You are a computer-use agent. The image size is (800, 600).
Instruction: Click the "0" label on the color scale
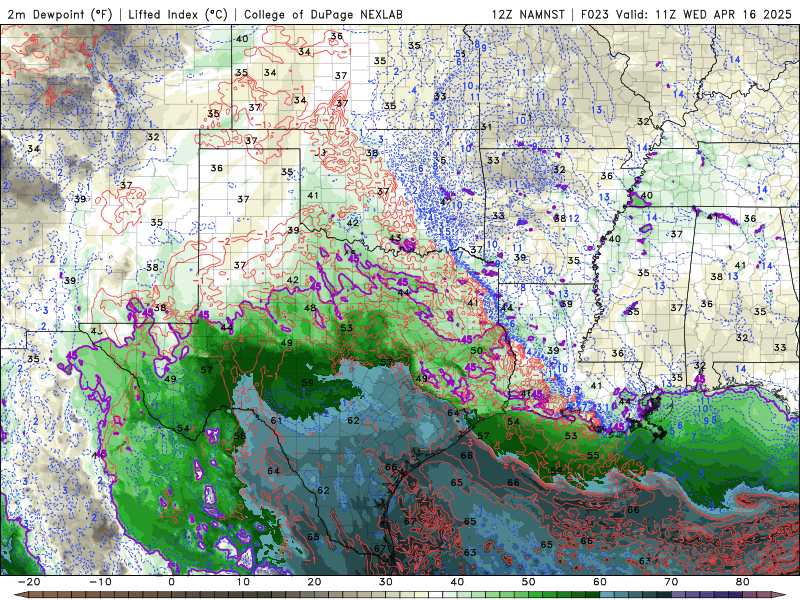(x=171, y=582)
